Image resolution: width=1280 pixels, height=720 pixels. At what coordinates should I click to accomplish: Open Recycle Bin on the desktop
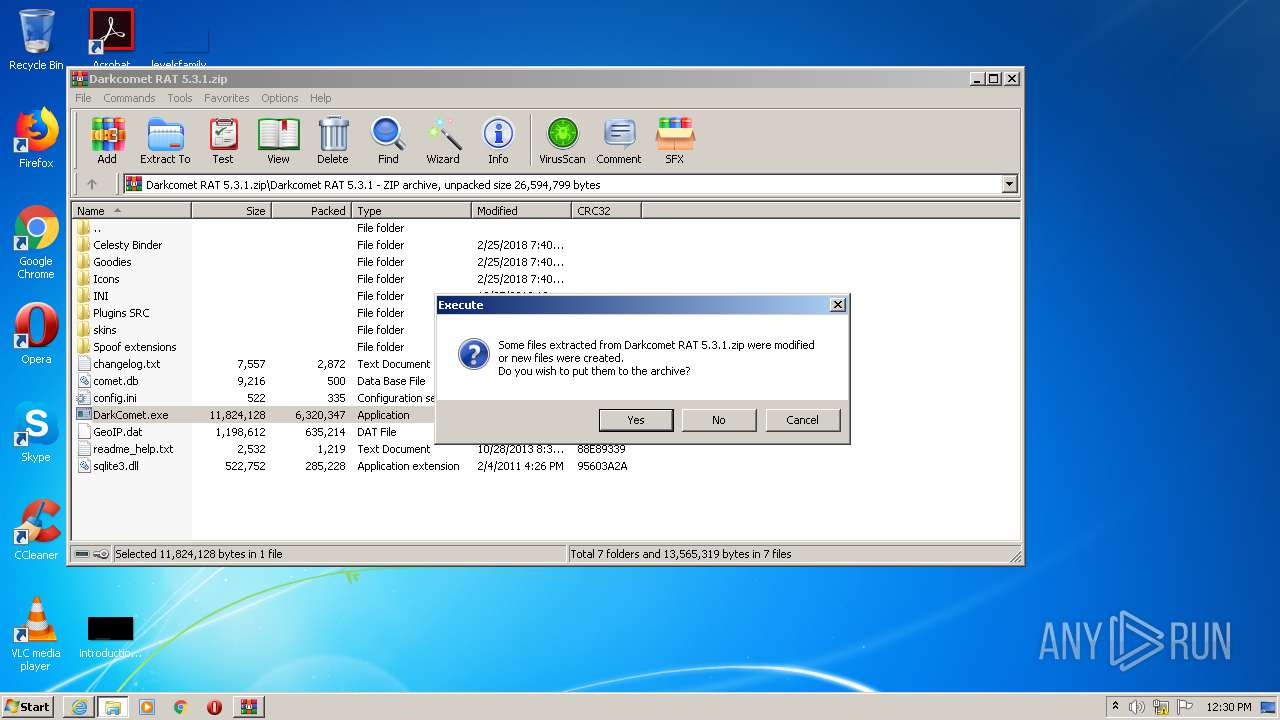[36, 40]
